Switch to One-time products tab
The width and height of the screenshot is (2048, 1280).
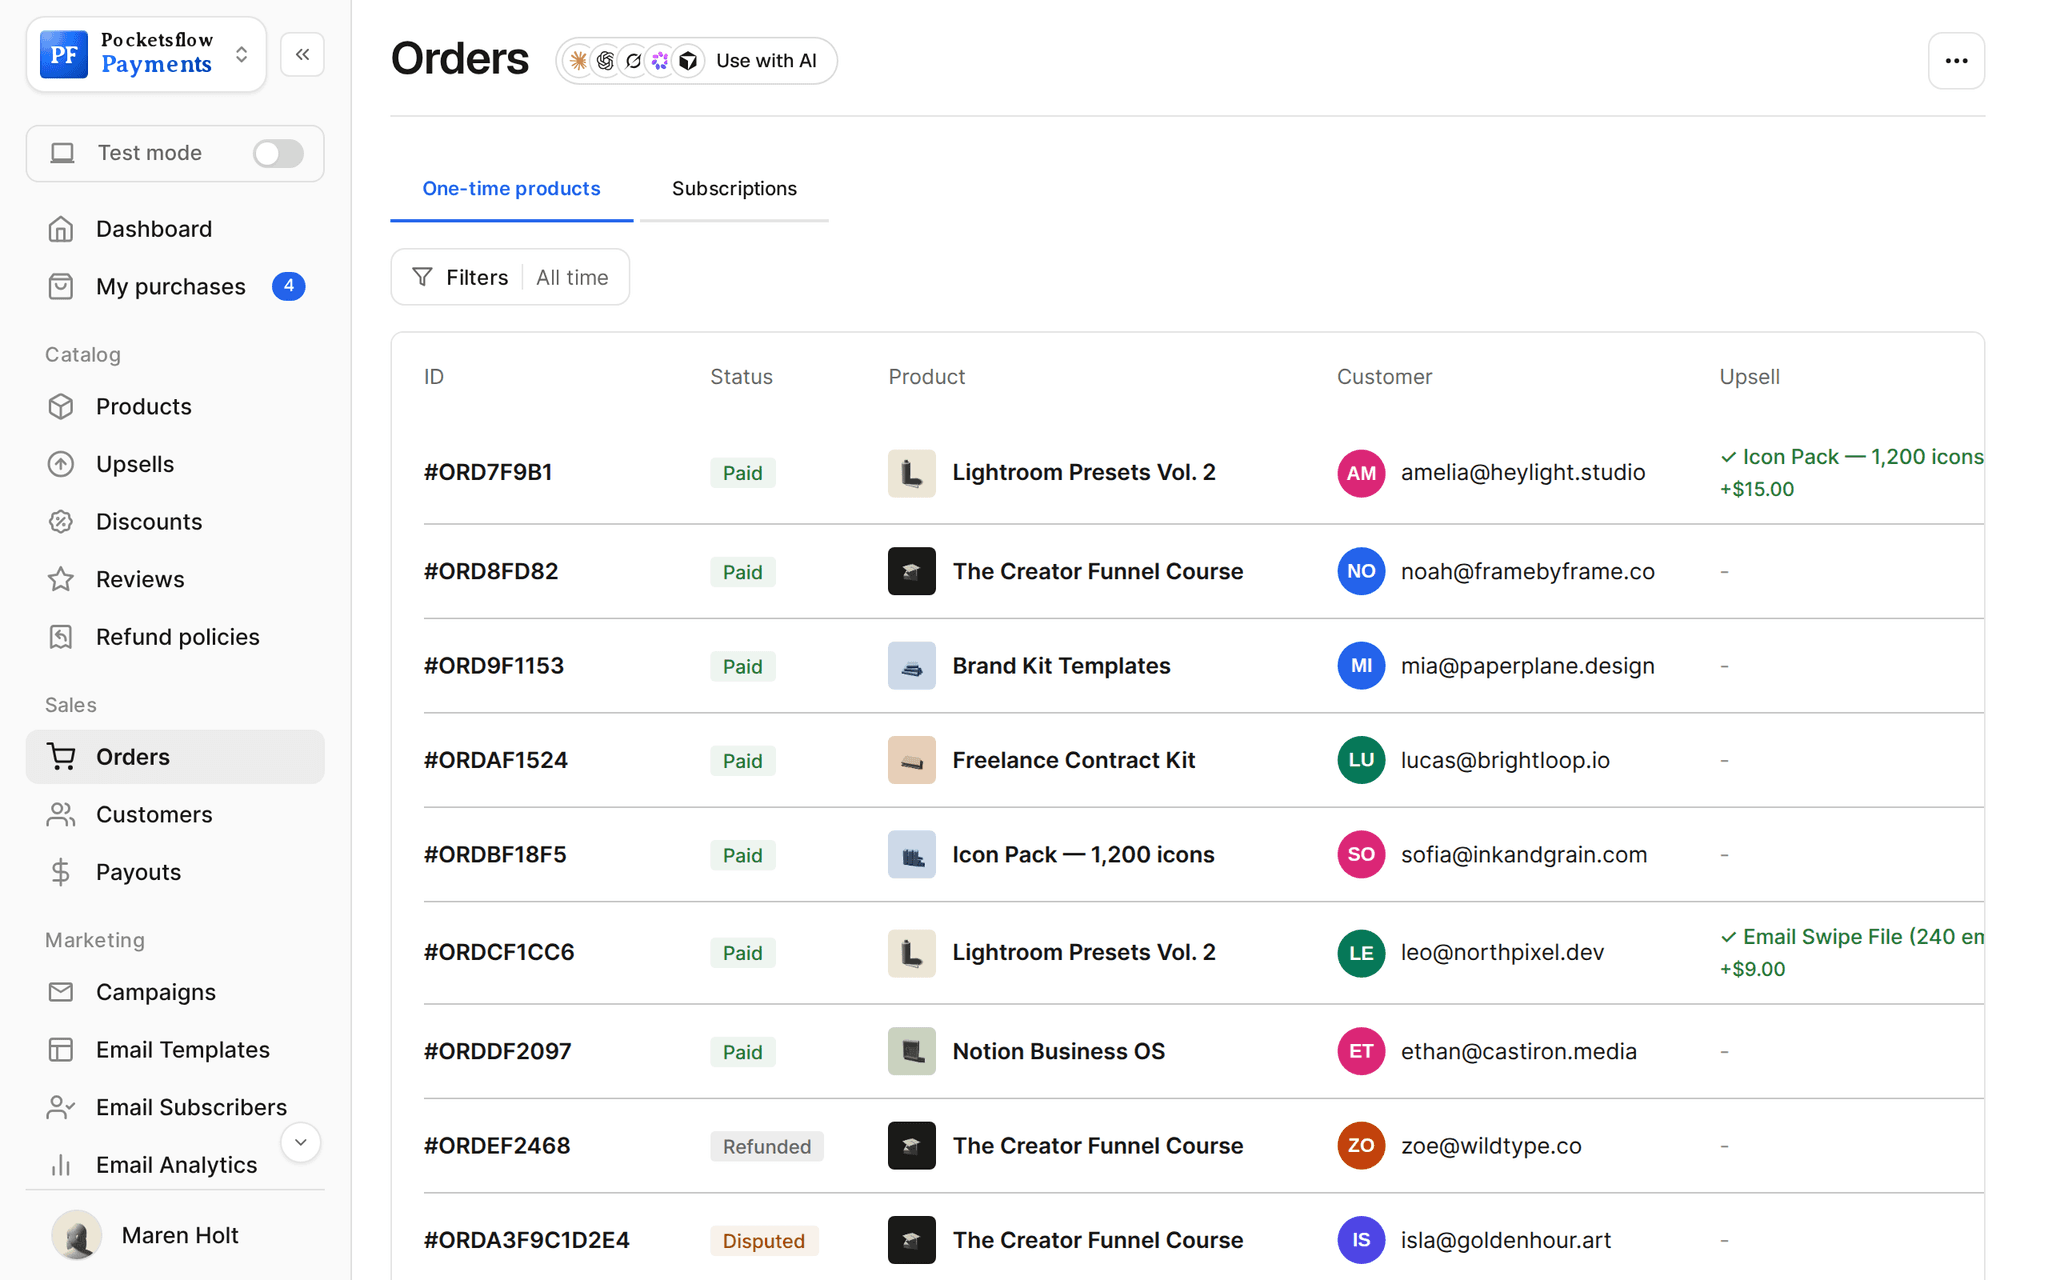[x=511, y=189]
